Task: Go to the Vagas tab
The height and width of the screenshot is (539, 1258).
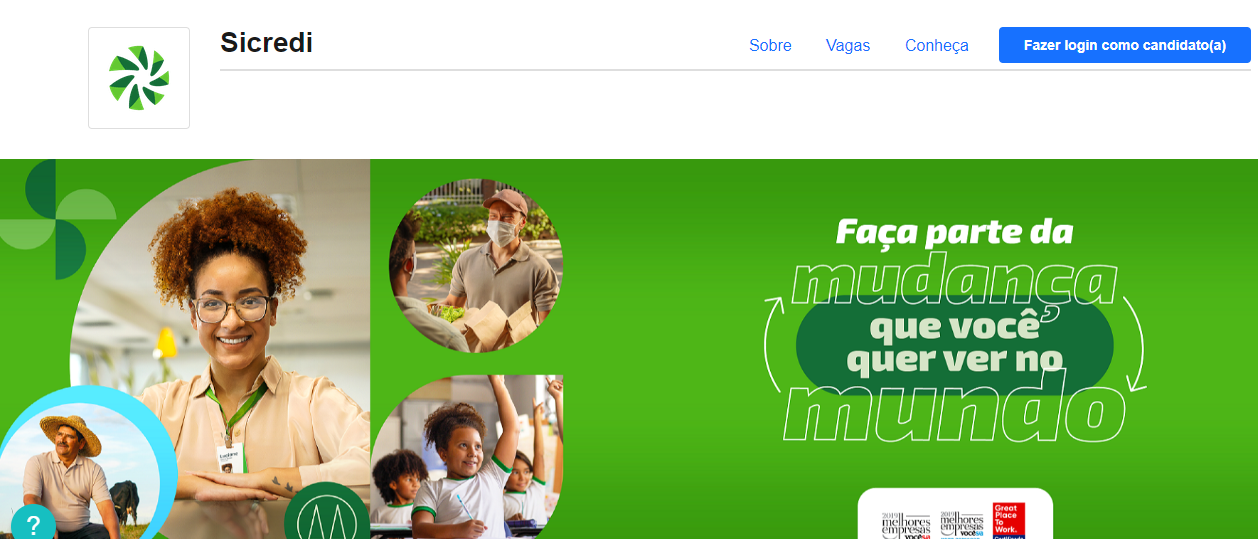Action: point(848,45)
